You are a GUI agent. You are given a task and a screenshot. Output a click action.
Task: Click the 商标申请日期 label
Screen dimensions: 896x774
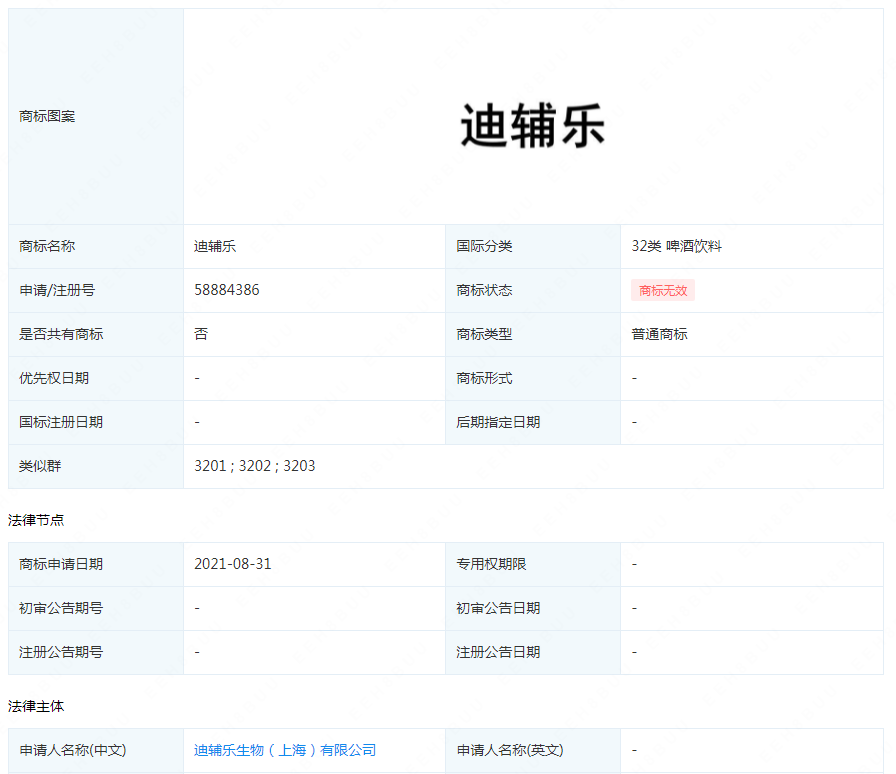[x=61, y=564]
